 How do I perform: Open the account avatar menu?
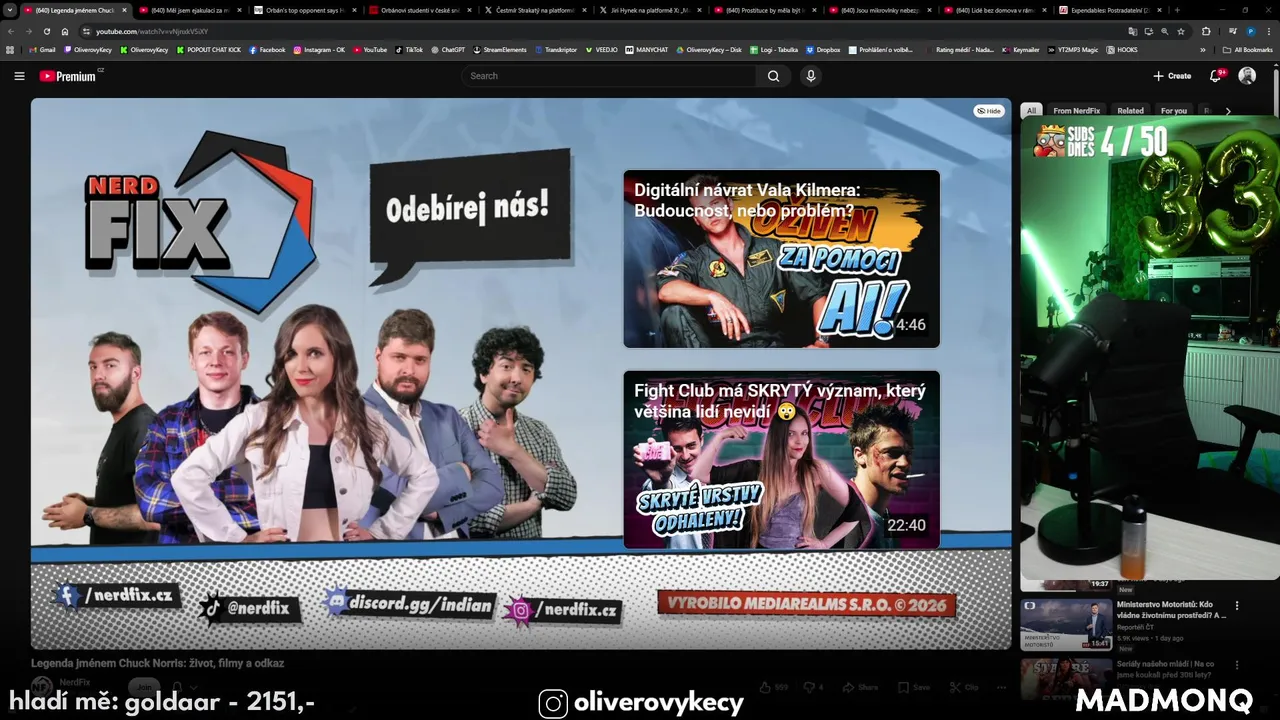[1247, 76]
